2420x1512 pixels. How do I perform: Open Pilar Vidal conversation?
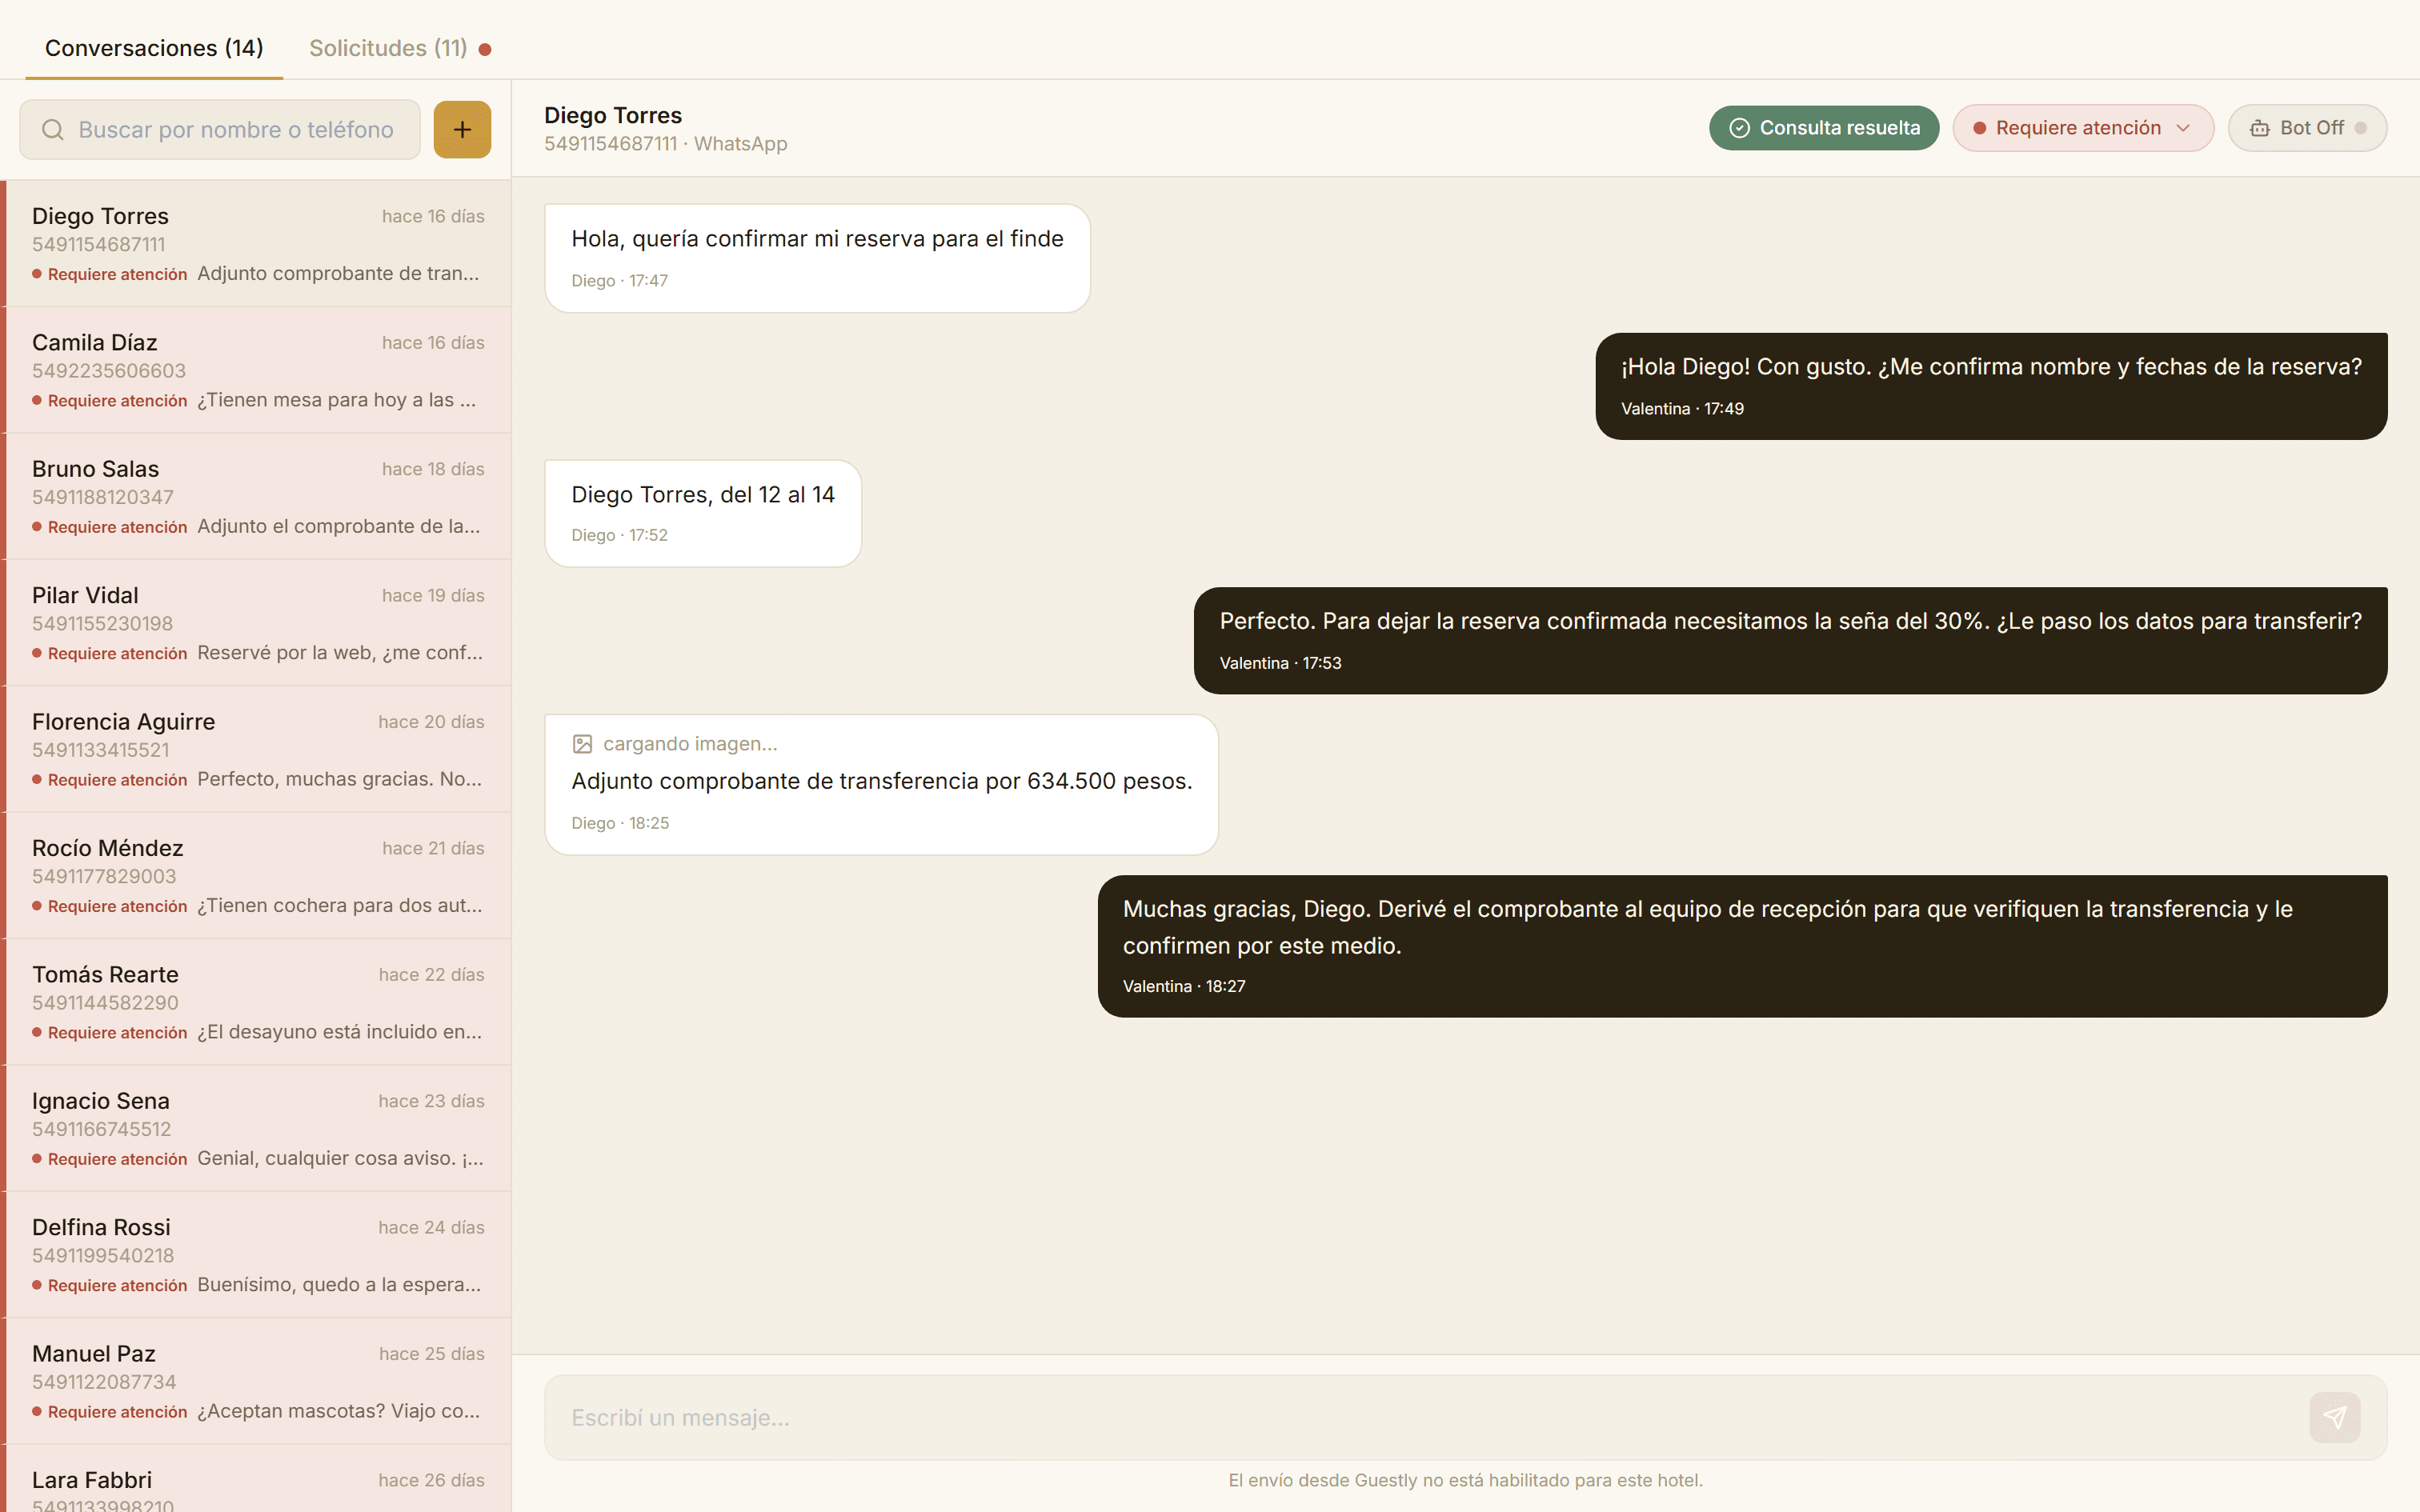(256, 623)
